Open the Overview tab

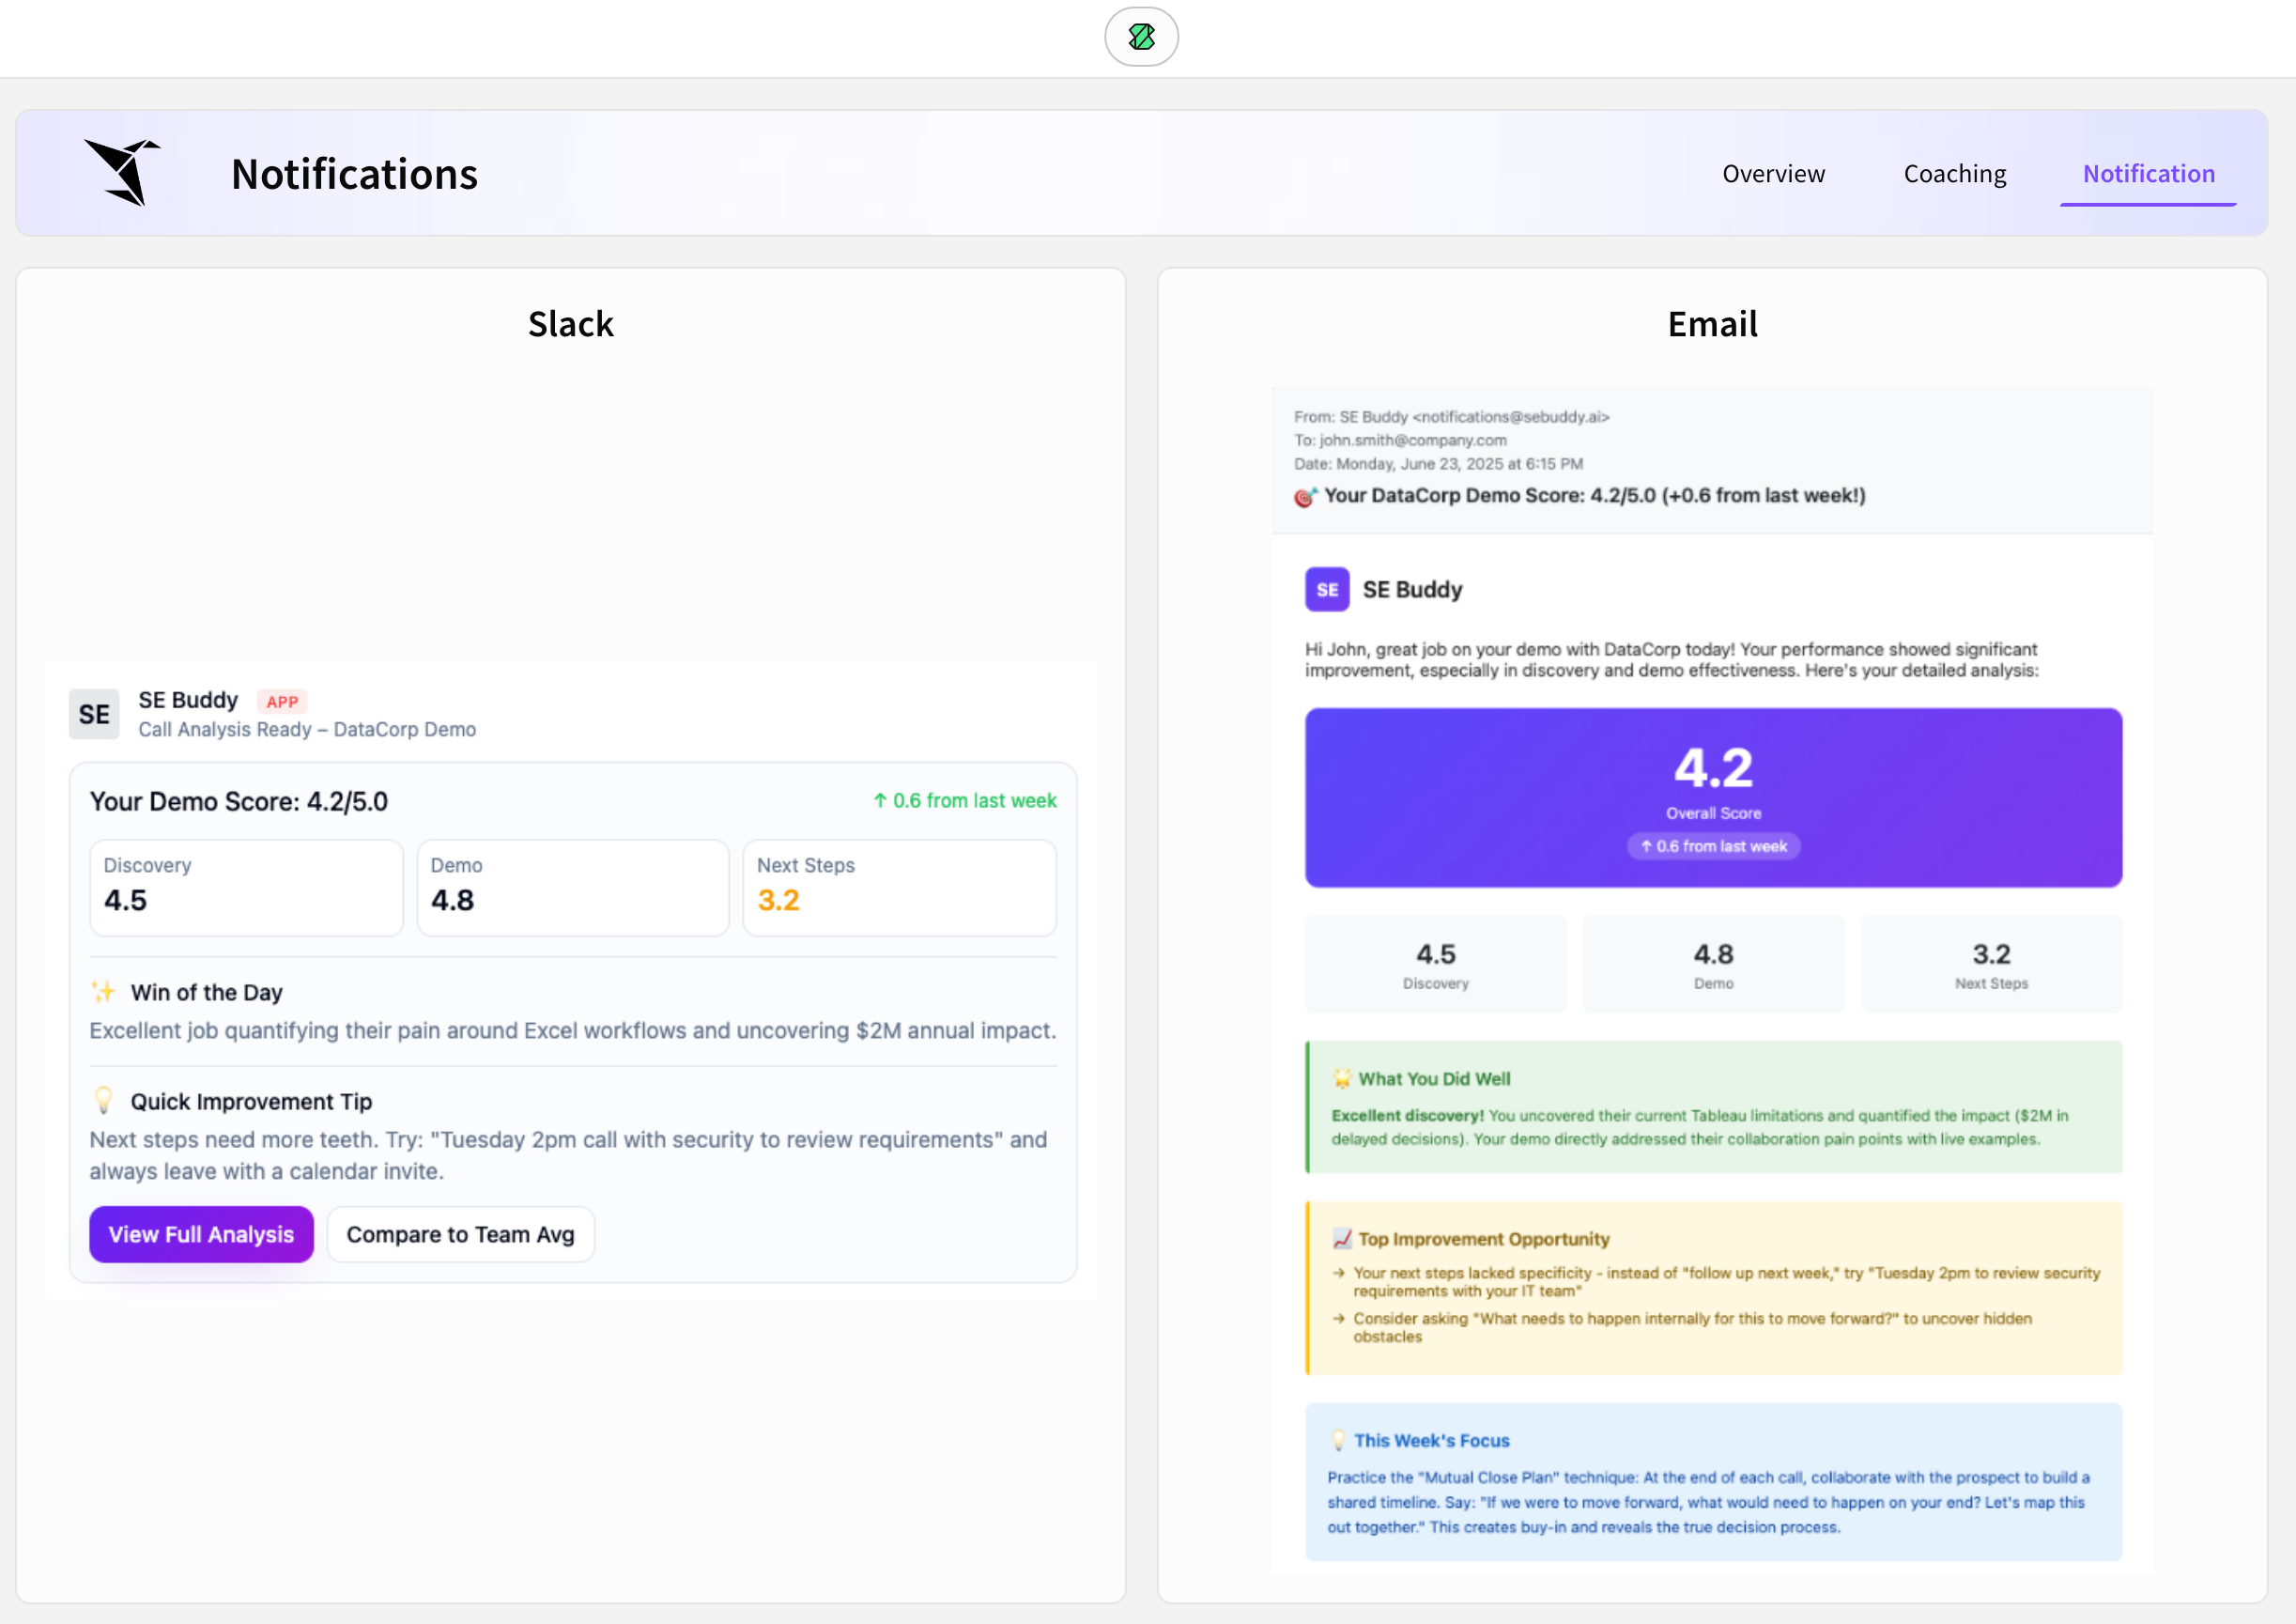pyautogui.click(x=1773, y=173)
